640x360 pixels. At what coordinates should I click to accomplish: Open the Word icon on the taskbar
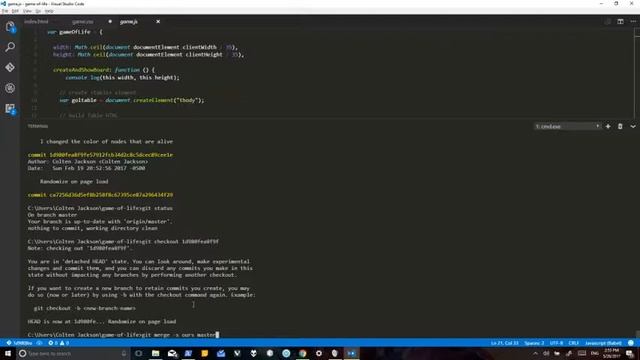pos(188,353)
